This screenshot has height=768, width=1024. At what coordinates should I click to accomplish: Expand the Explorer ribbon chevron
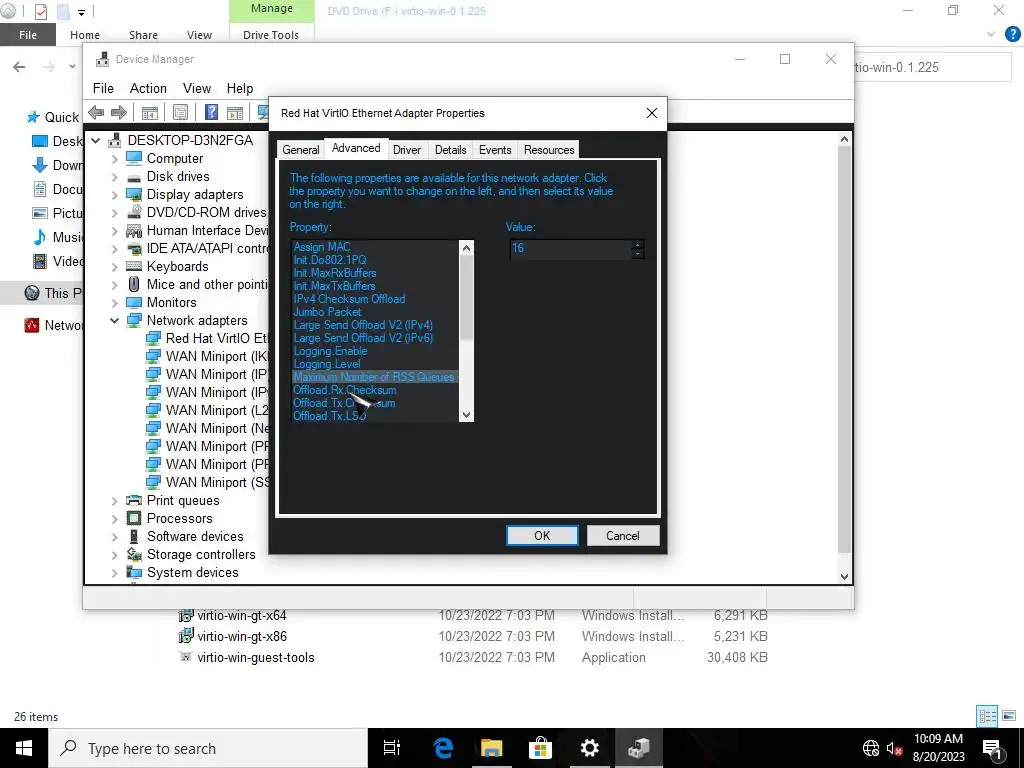[991, 34]
